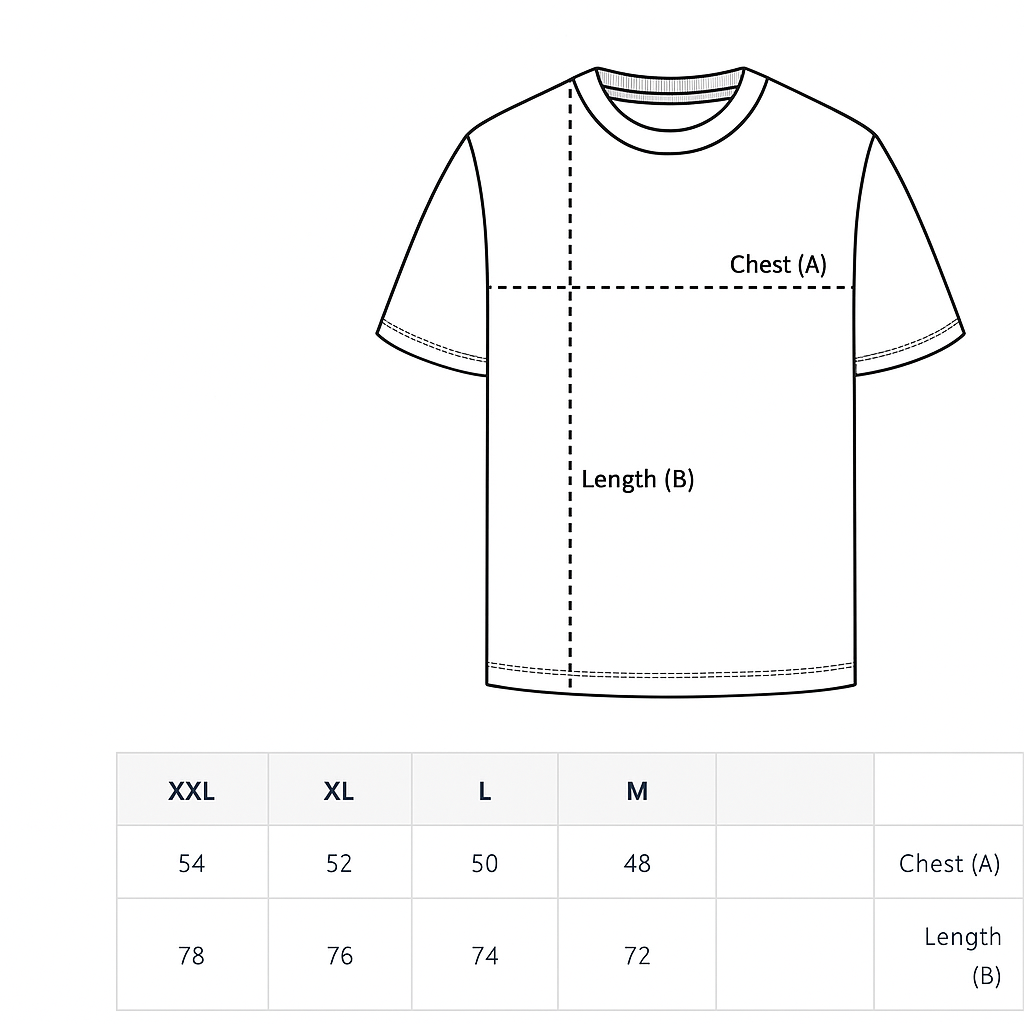Select the L length value 74
This screenshot has height=1024, width=1024.
485,955
